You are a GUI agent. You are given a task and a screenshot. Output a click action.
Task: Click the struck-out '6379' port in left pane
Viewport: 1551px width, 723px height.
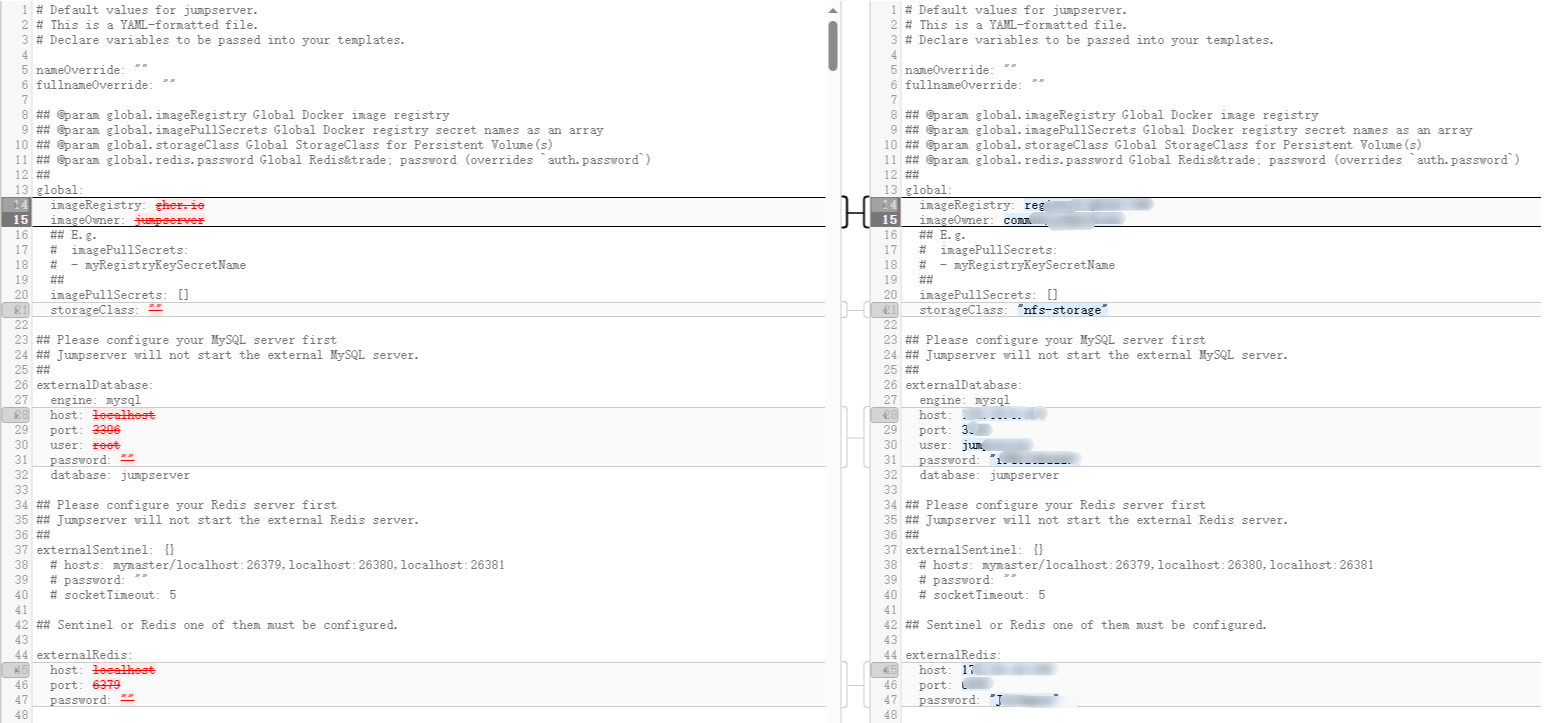pyautogui.click(x=106, y=685)
